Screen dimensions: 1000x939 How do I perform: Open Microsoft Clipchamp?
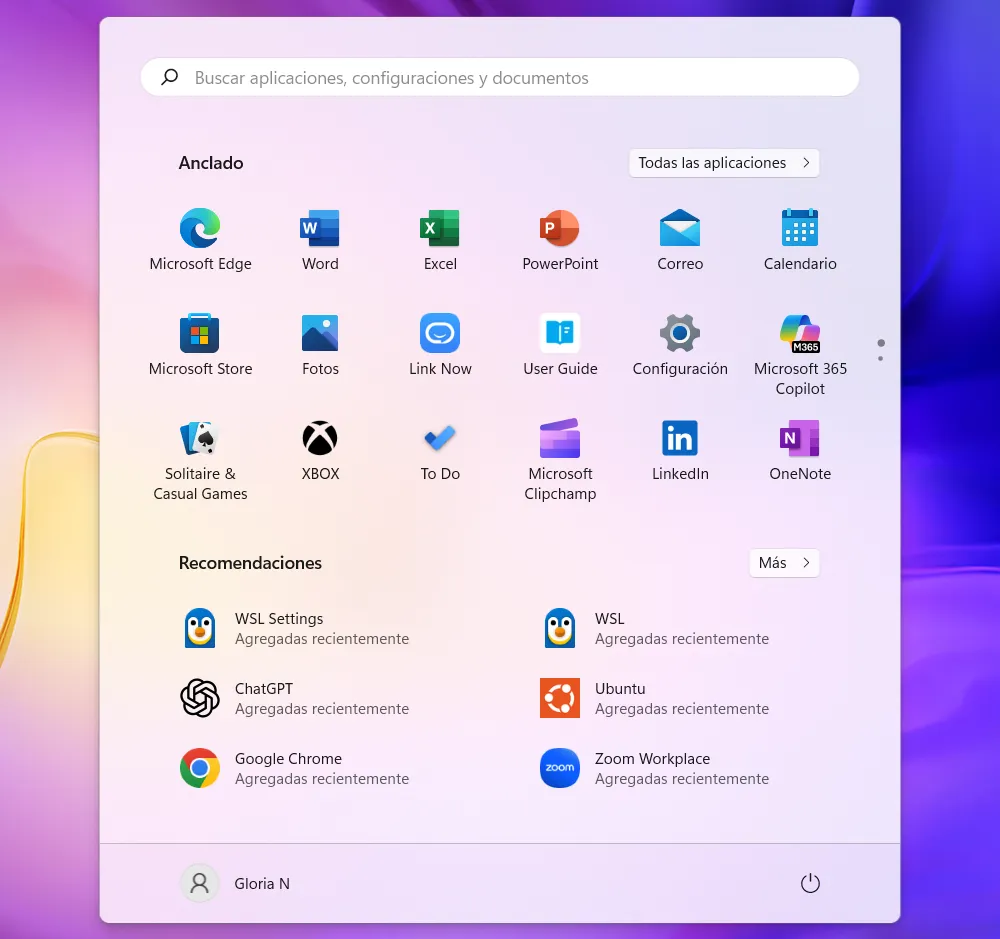[560, 460]
